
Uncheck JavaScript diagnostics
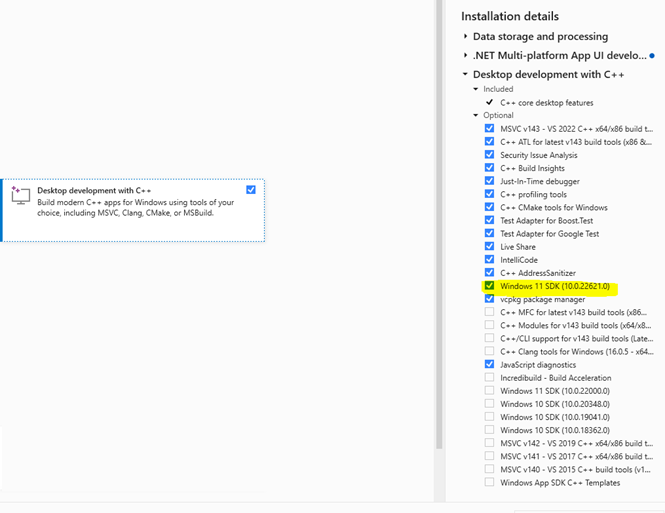(489, 364)
